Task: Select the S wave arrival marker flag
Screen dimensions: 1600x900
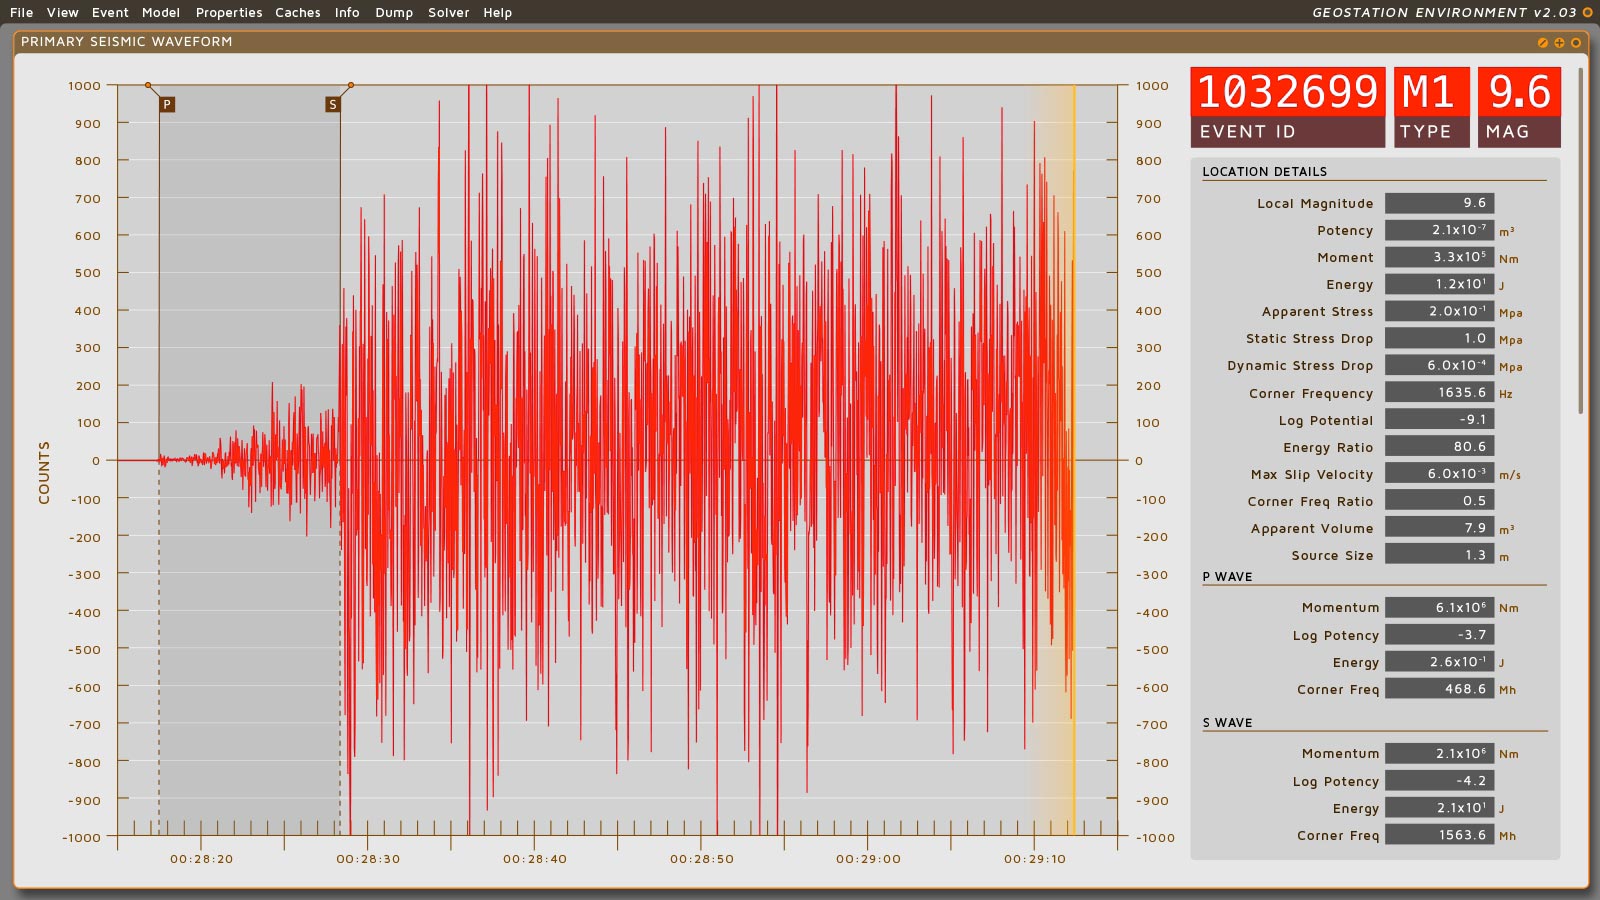Action: pos(333,104)
